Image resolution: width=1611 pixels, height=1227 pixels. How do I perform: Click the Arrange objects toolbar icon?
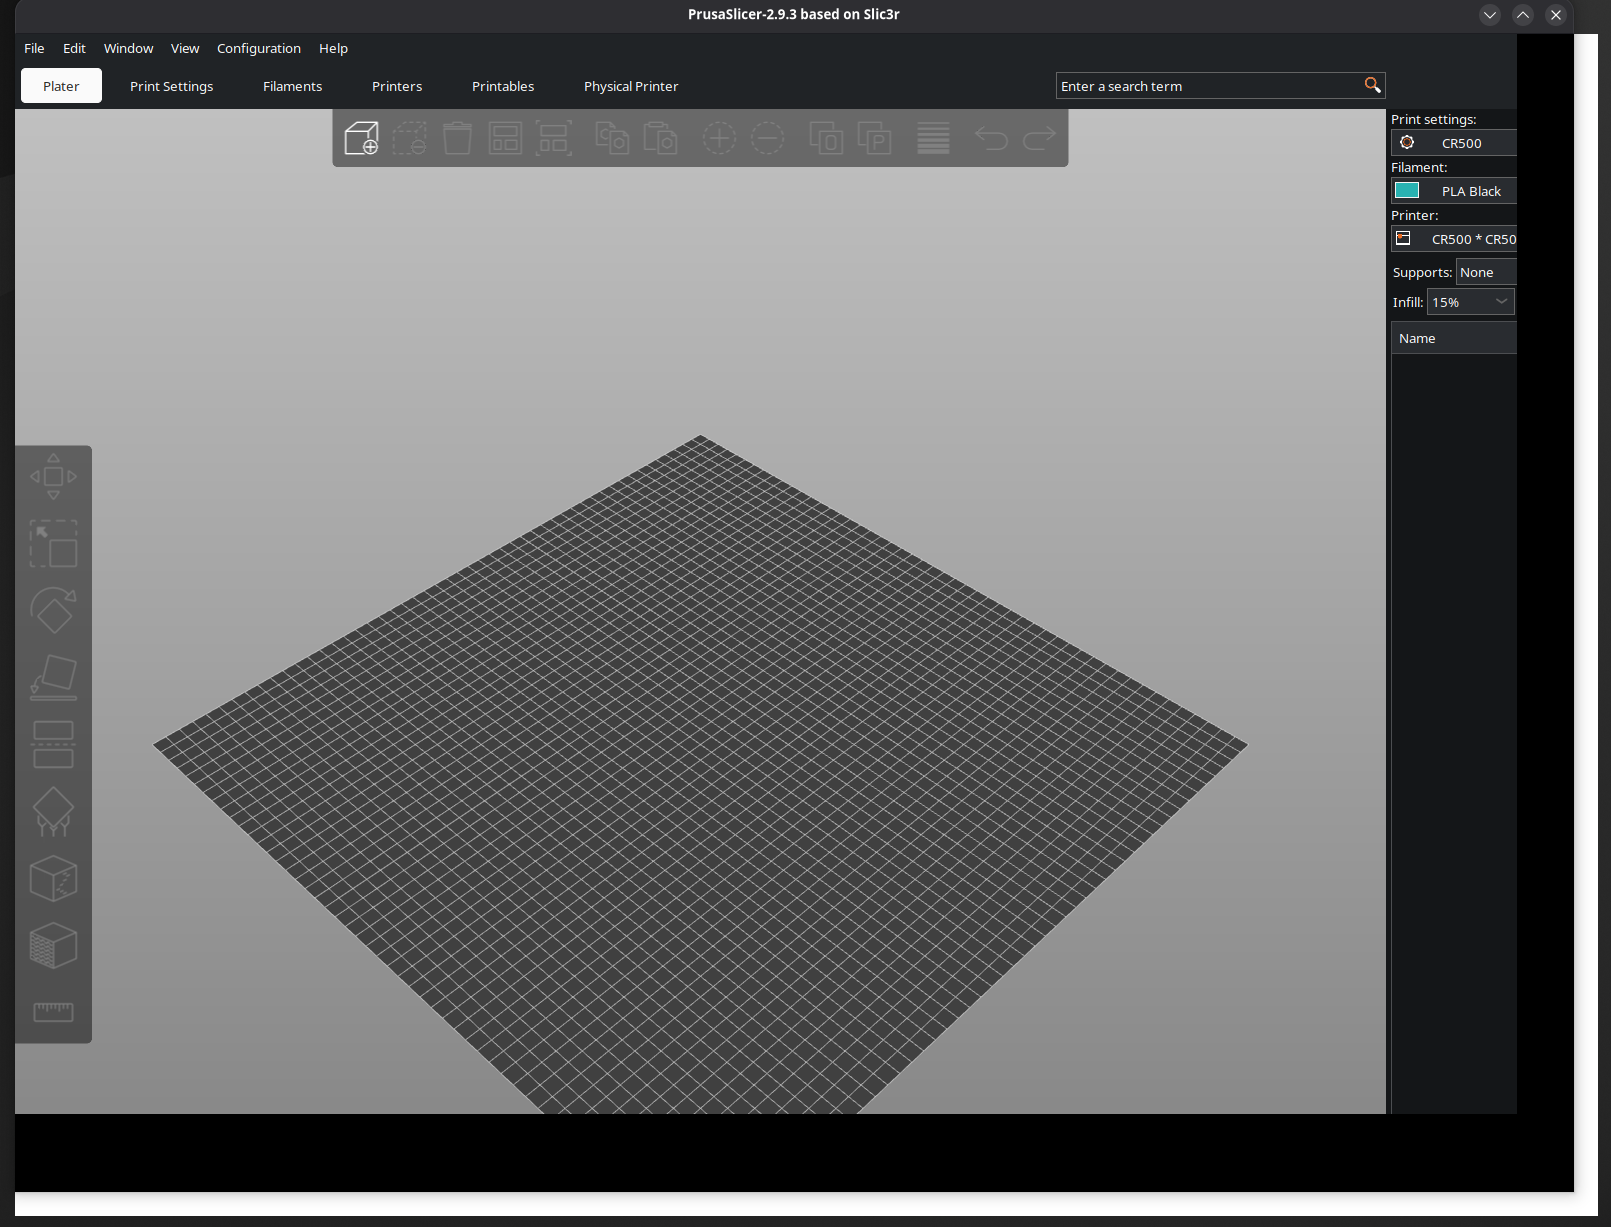[505, 138]
